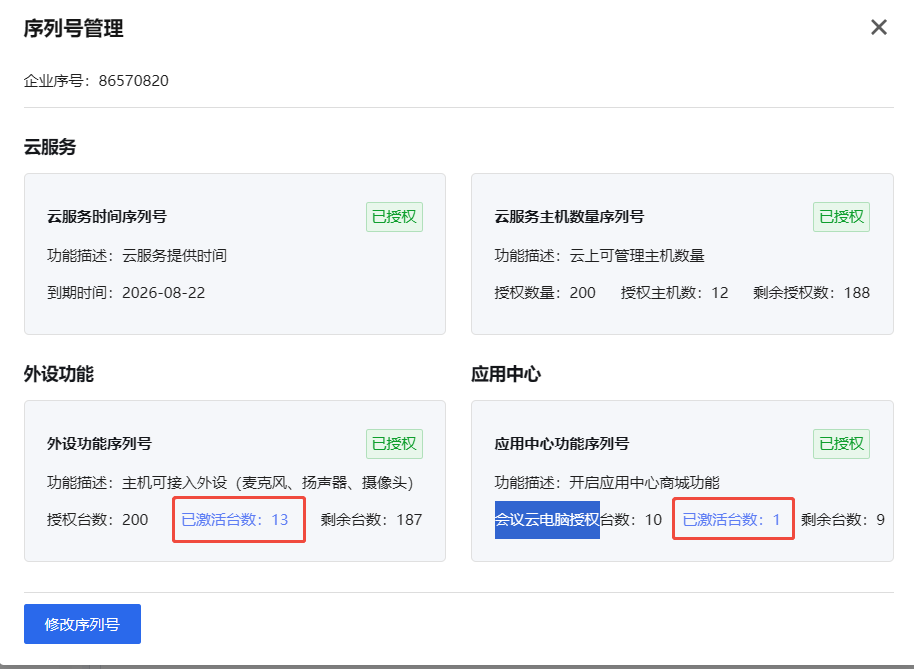Close the 序列号管理 dialog
The height and width of the screenshot is (669, 914).
pyautogui.click(x=879, y=27)
